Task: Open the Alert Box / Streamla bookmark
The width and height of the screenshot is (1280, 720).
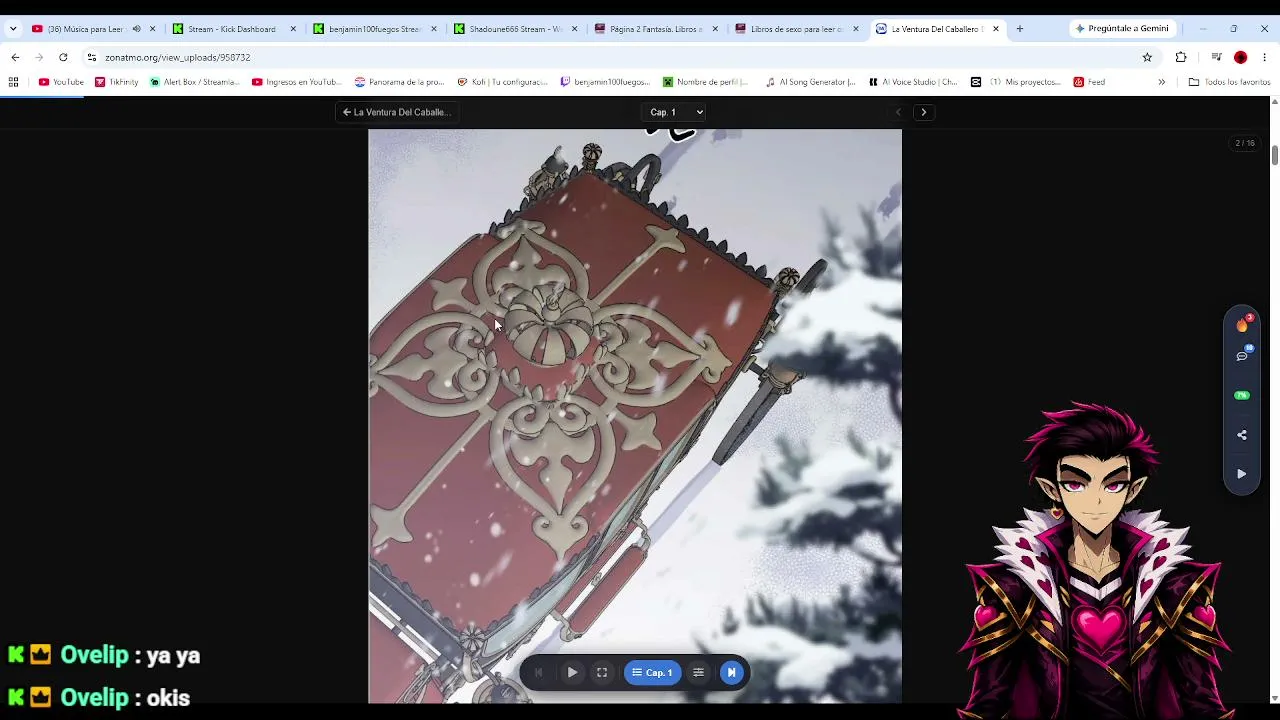Action: (194, 82)
